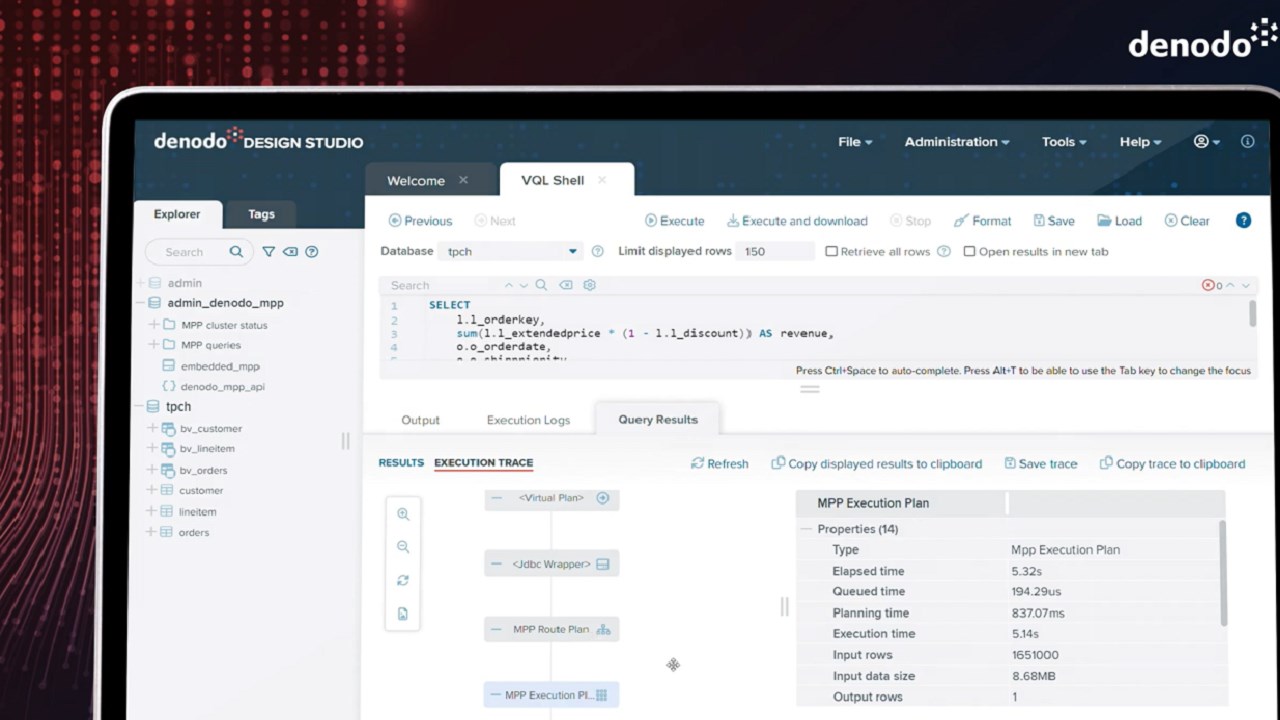Close the Welcome tab
This screenshot has width=1280, height=720.
(x=463, y=180)
